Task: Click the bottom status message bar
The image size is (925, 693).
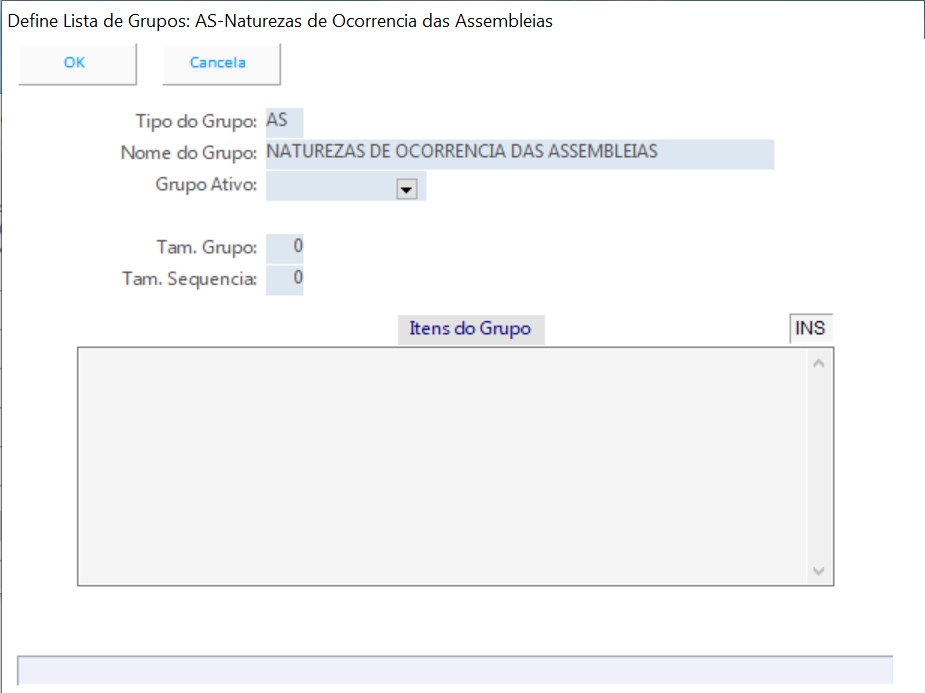Action: [x=455, y=670]
